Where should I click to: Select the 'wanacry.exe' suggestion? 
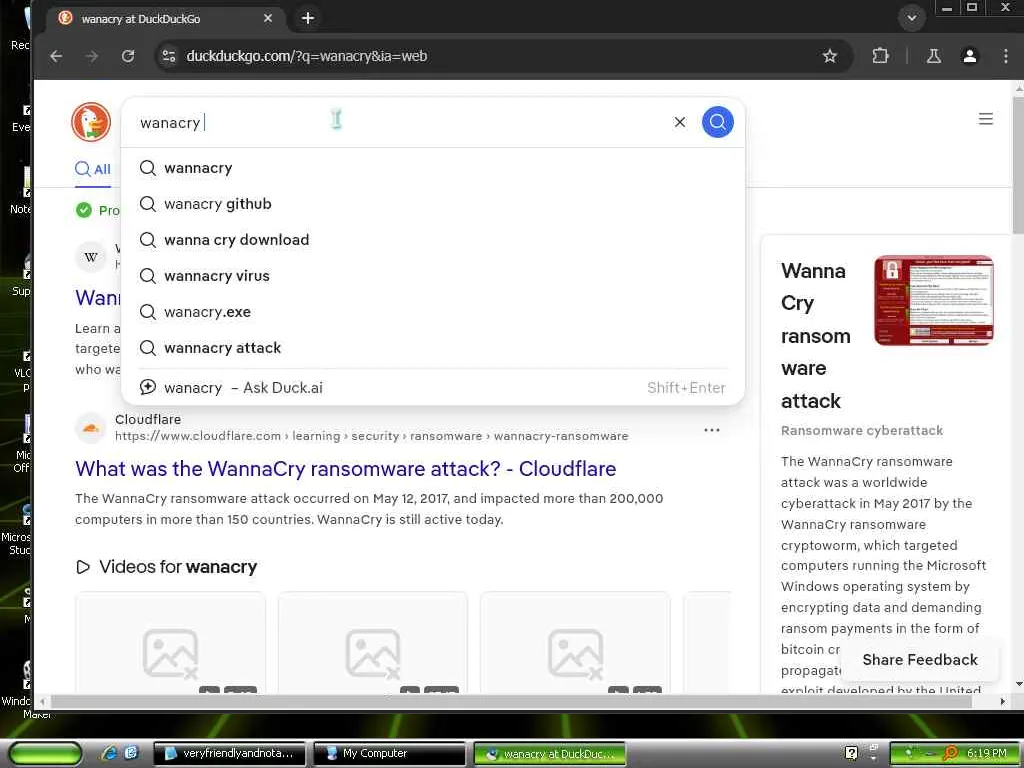point(433,312)
